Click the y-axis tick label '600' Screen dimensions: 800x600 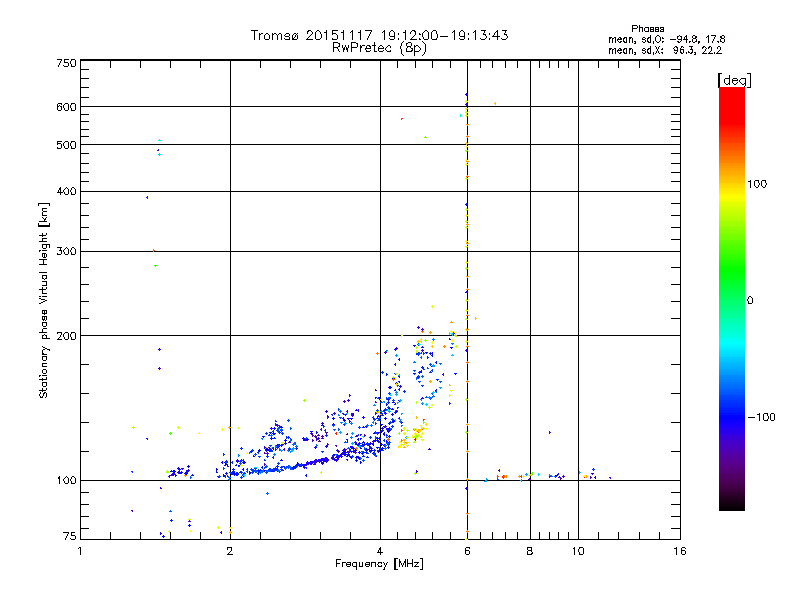(66, 107)
